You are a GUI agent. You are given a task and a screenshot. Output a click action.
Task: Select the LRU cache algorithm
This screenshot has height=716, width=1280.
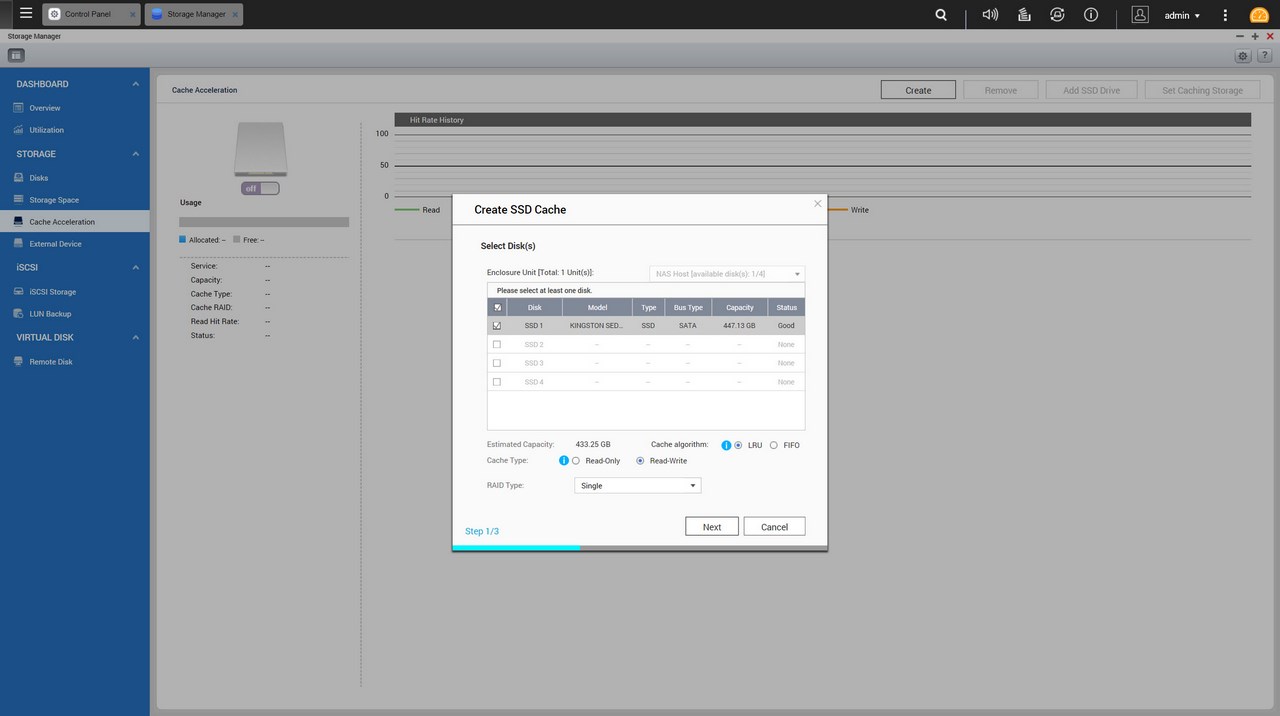(x=738, y=445)
